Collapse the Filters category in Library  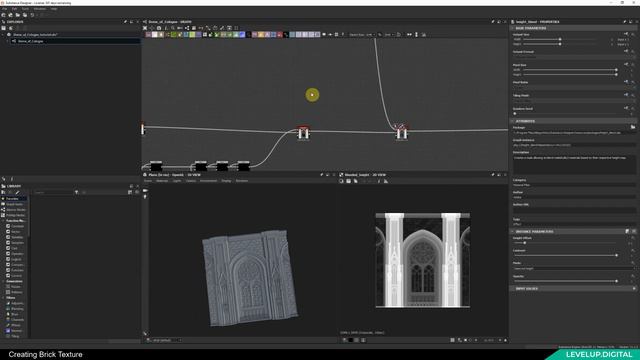[x=3, y=298]
